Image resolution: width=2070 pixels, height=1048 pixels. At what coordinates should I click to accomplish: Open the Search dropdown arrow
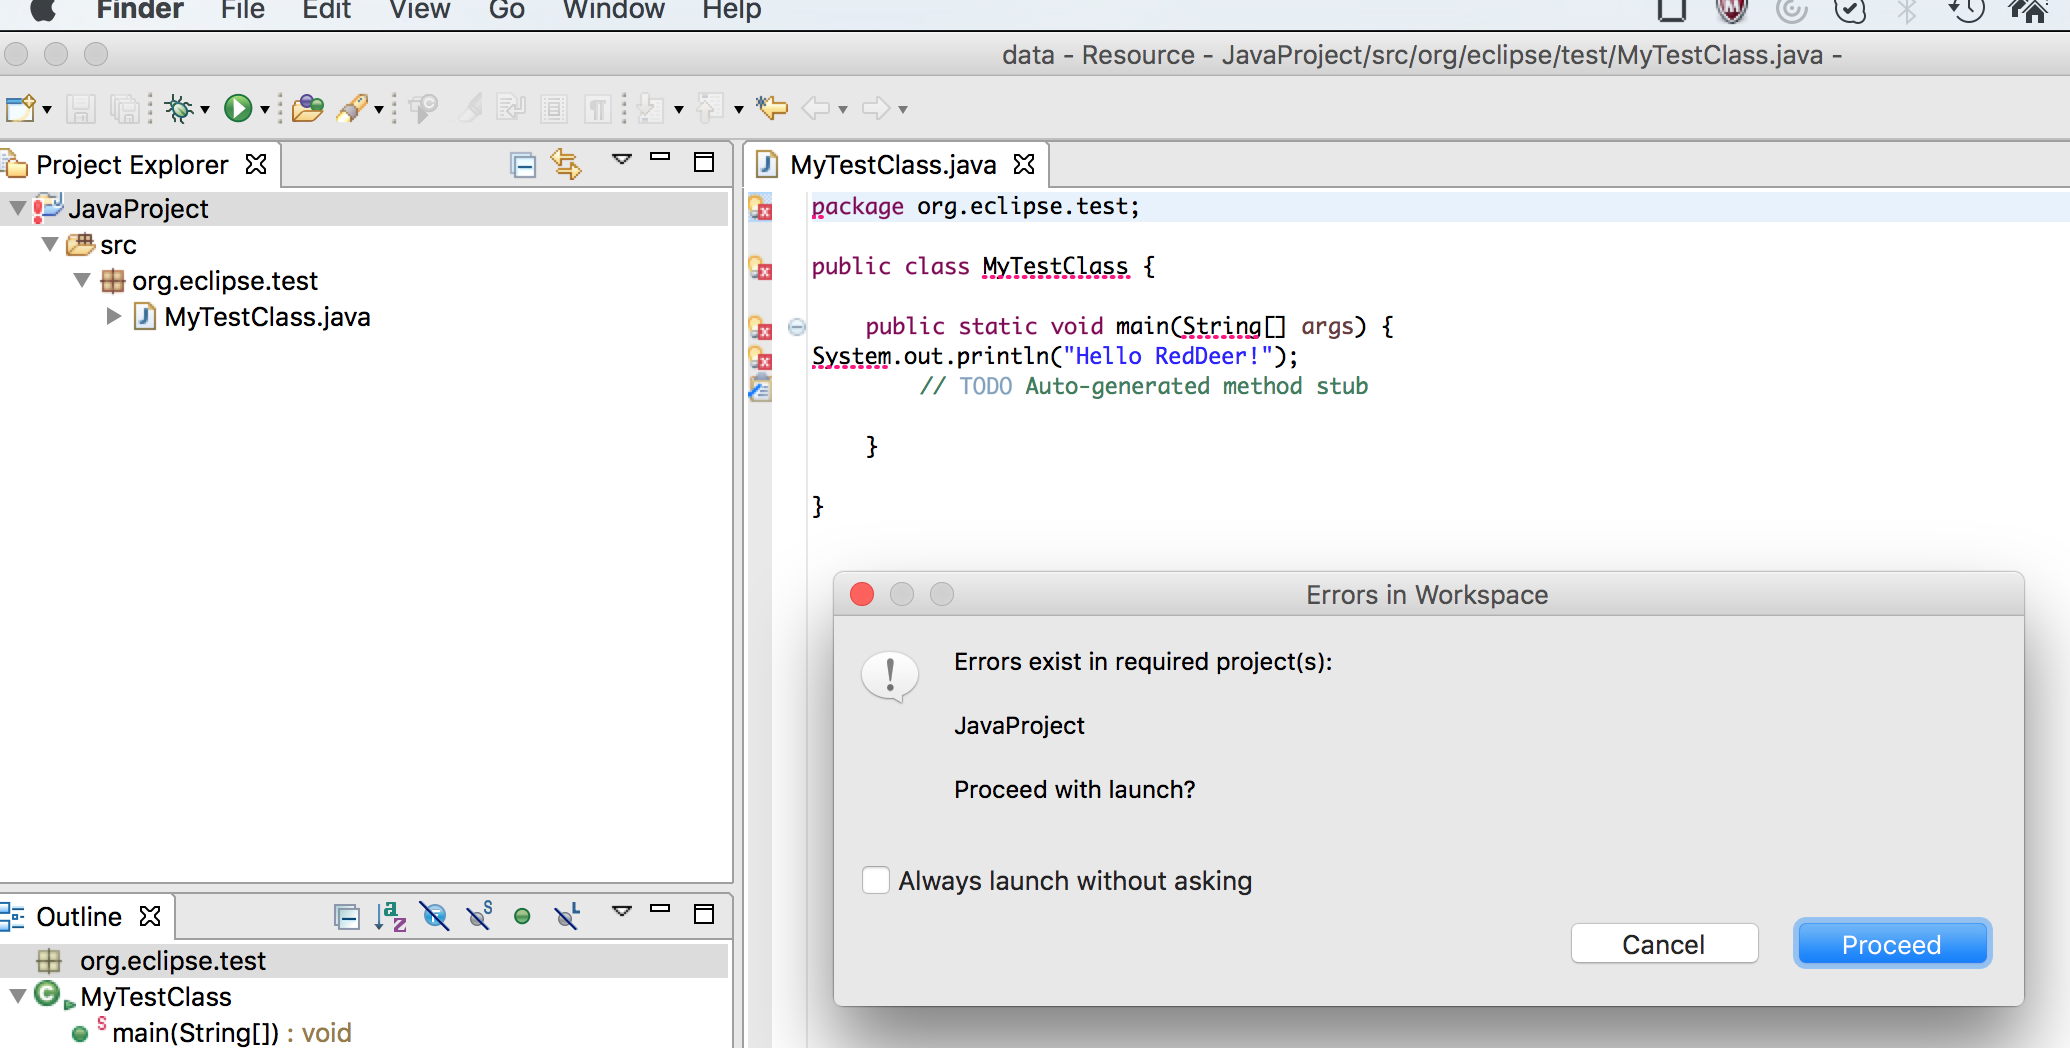[x=379, y=109]
